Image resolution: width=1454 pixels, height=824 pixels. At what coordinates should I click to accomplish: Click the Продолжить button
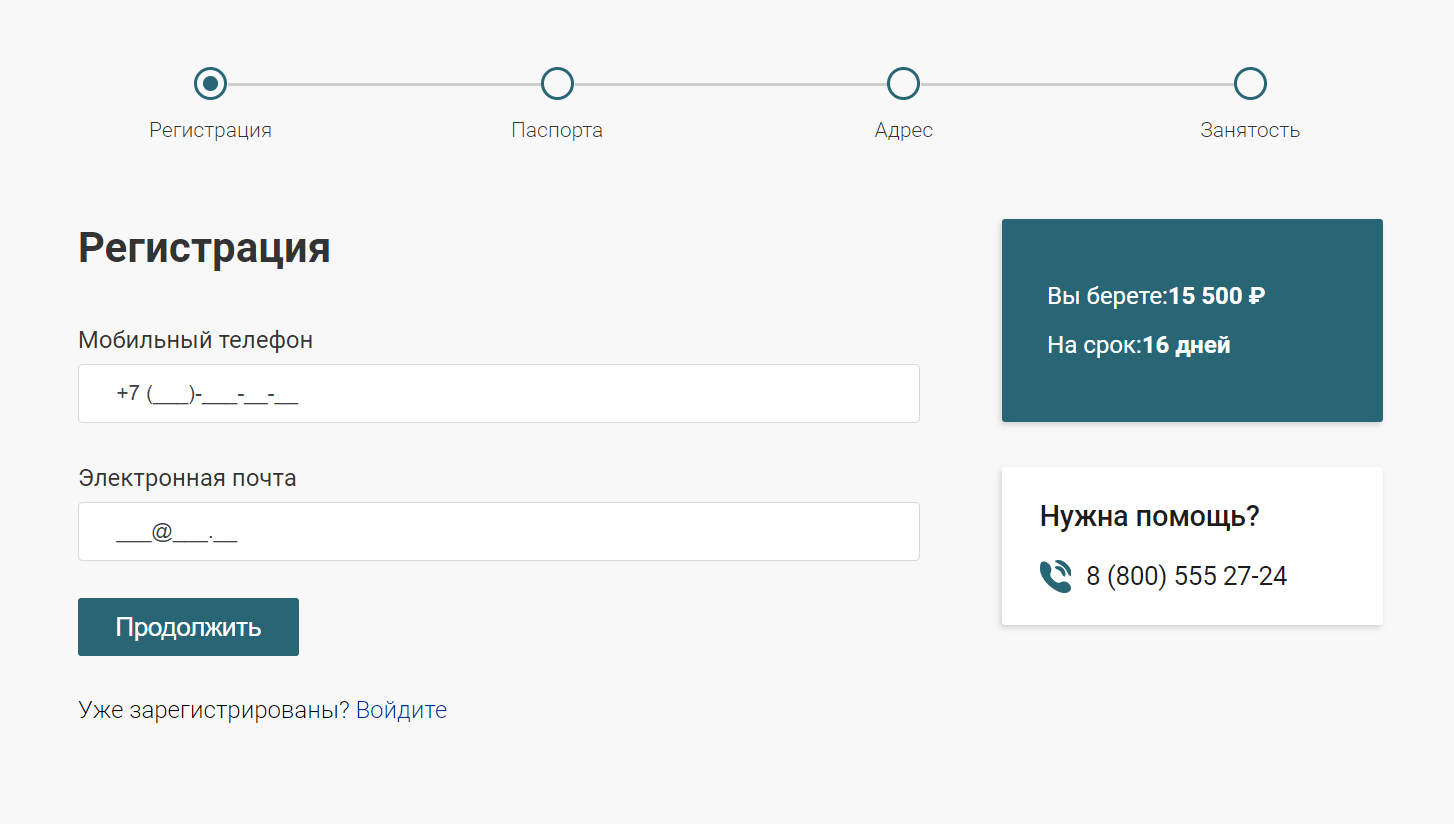pos(188,627)
